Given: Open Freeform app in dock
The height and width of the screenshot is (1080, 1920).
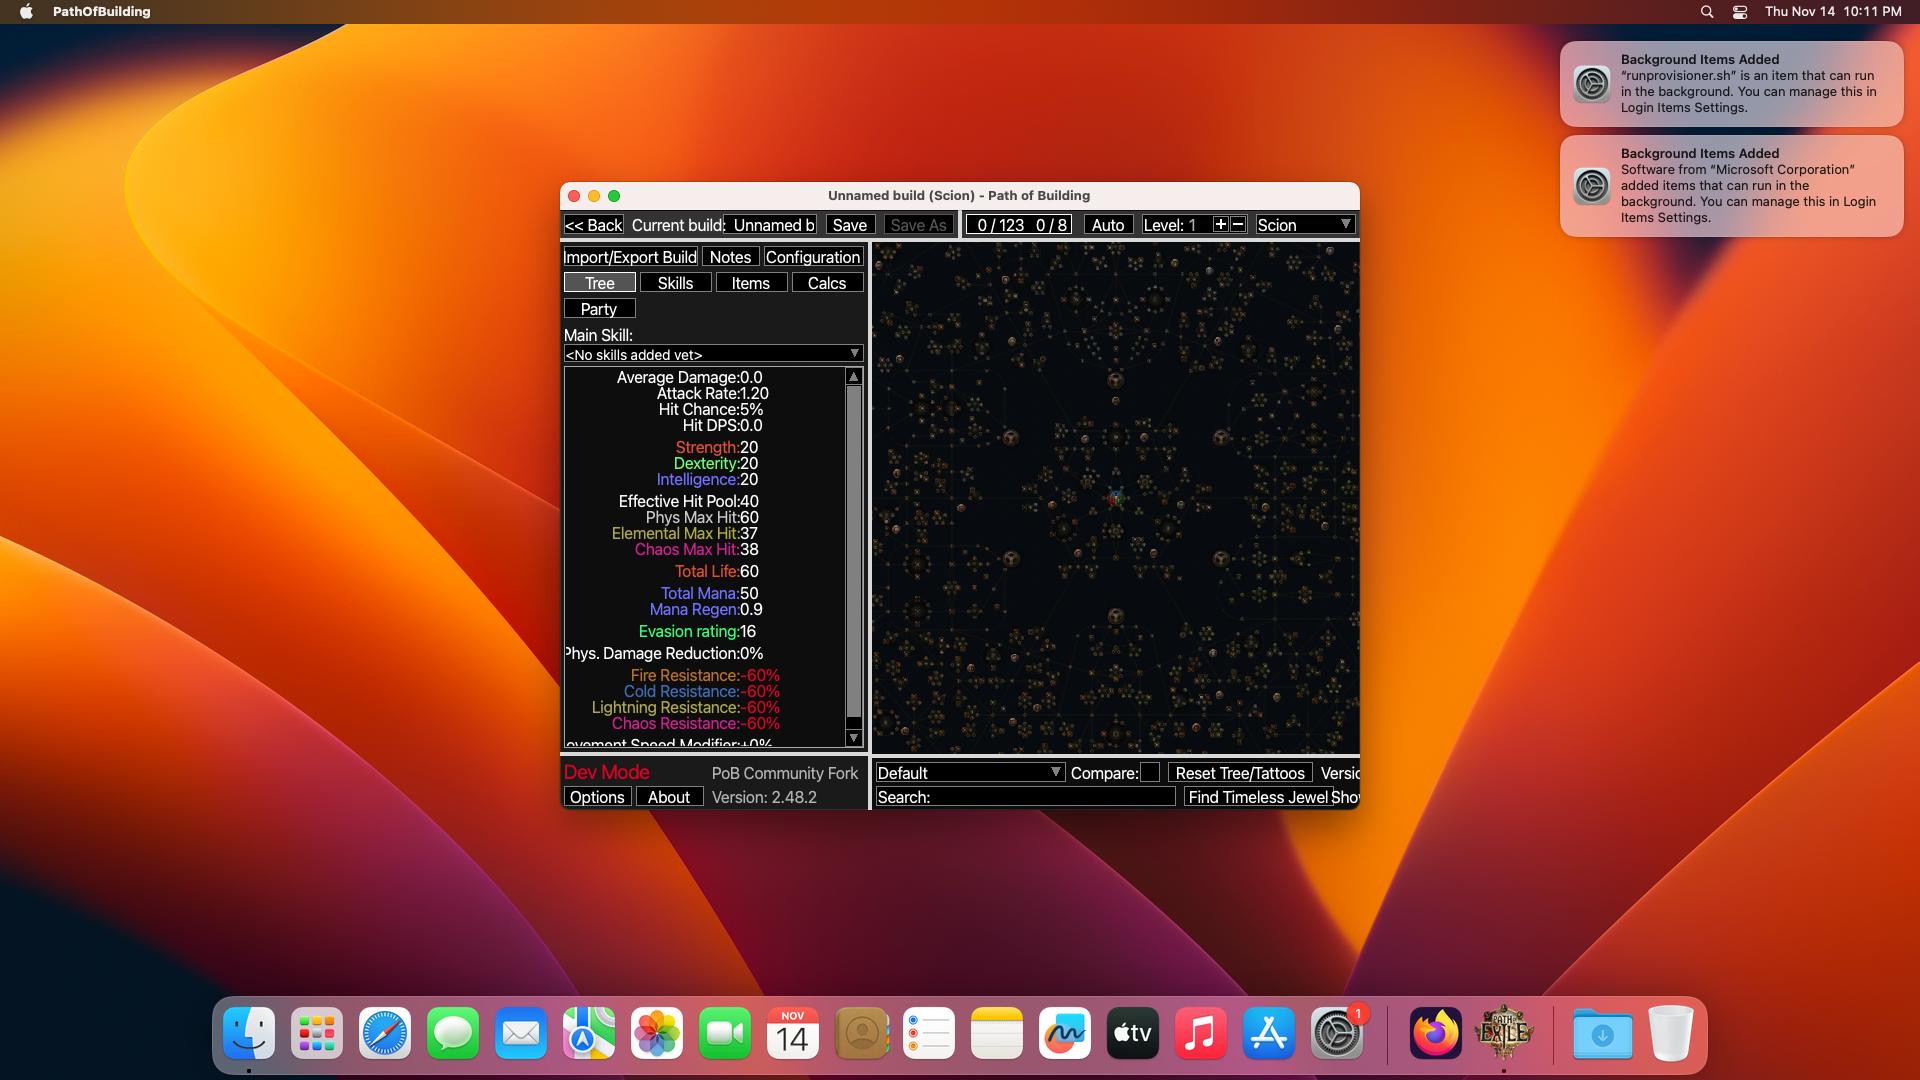Looking at the screenshot, I should coord(1065,1033).
